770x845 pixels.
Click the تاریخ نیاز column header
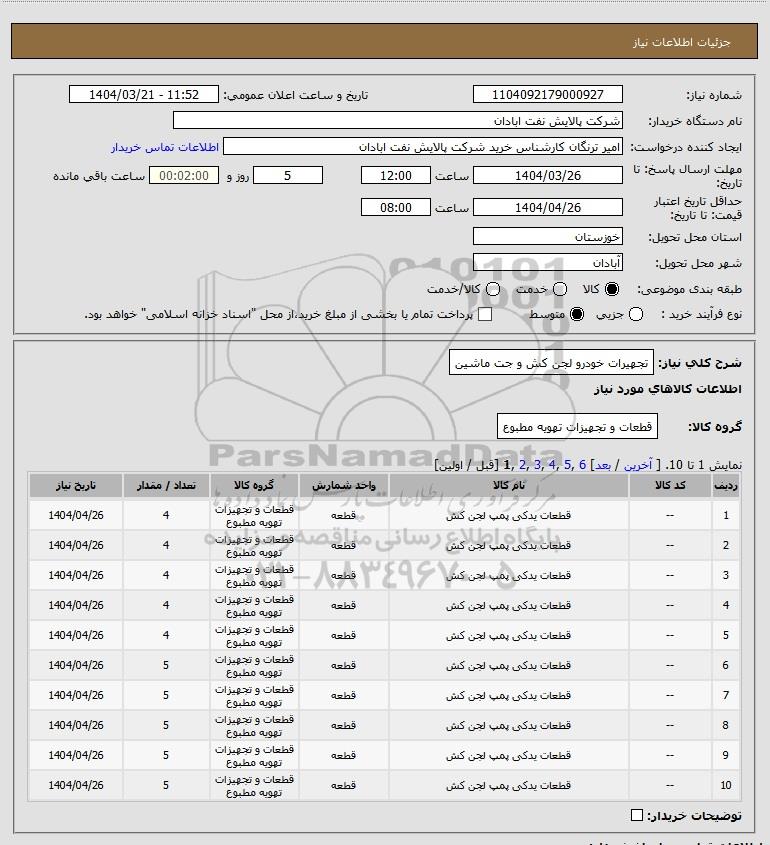[x=76, y=486]
